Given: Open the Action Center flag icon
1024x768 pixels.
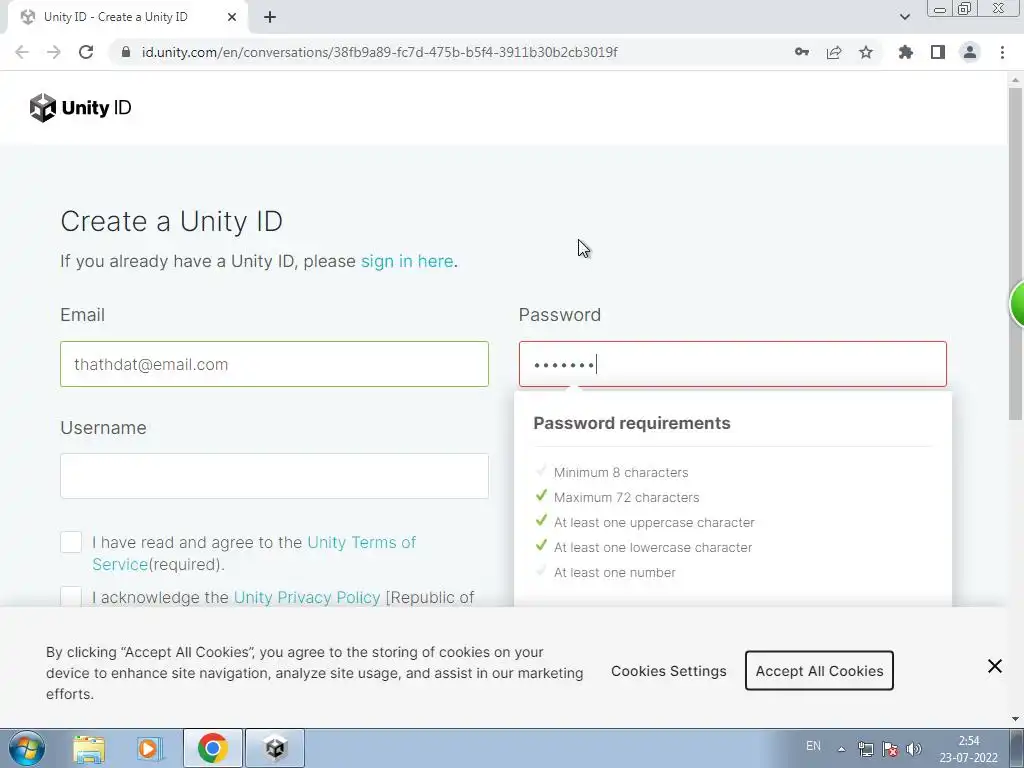Looking at the screenshot, I should (x=889, y=749).
